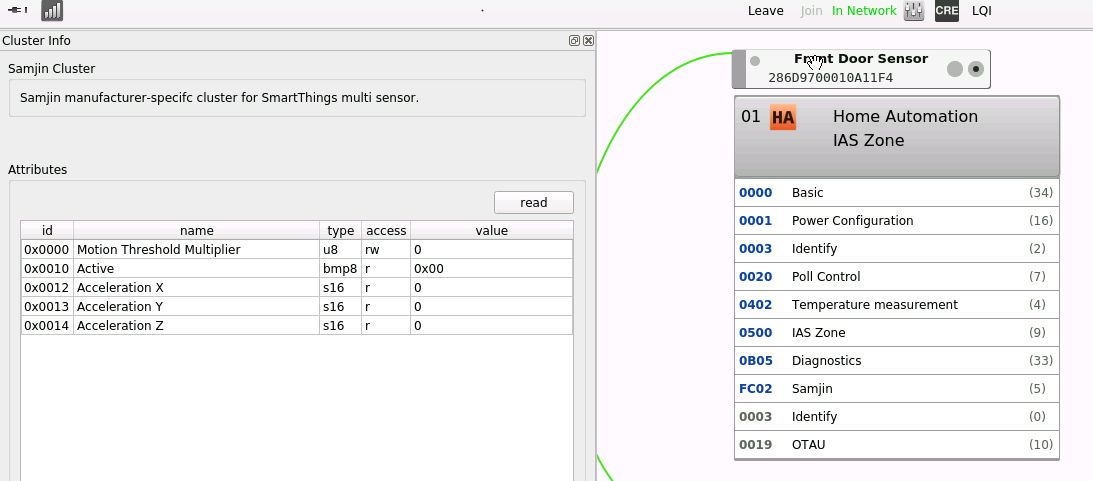1093x481 pixels.
Task: Click the bmp8 type cell
Action: pyautogui.click(x=341, y=268)
